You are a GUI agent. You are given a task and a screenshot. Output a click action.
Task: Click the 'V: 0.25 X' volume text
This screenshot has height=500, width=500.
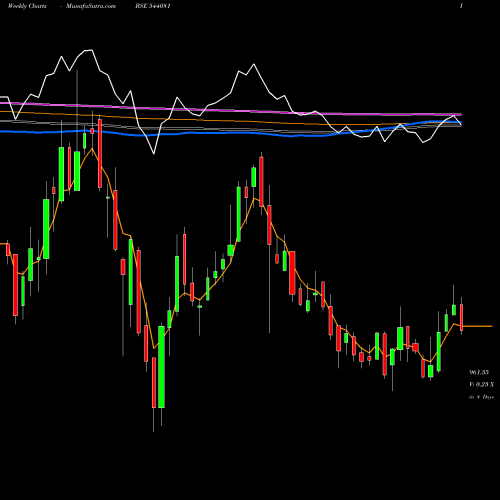pyautogui.click(x=481, y=384)
